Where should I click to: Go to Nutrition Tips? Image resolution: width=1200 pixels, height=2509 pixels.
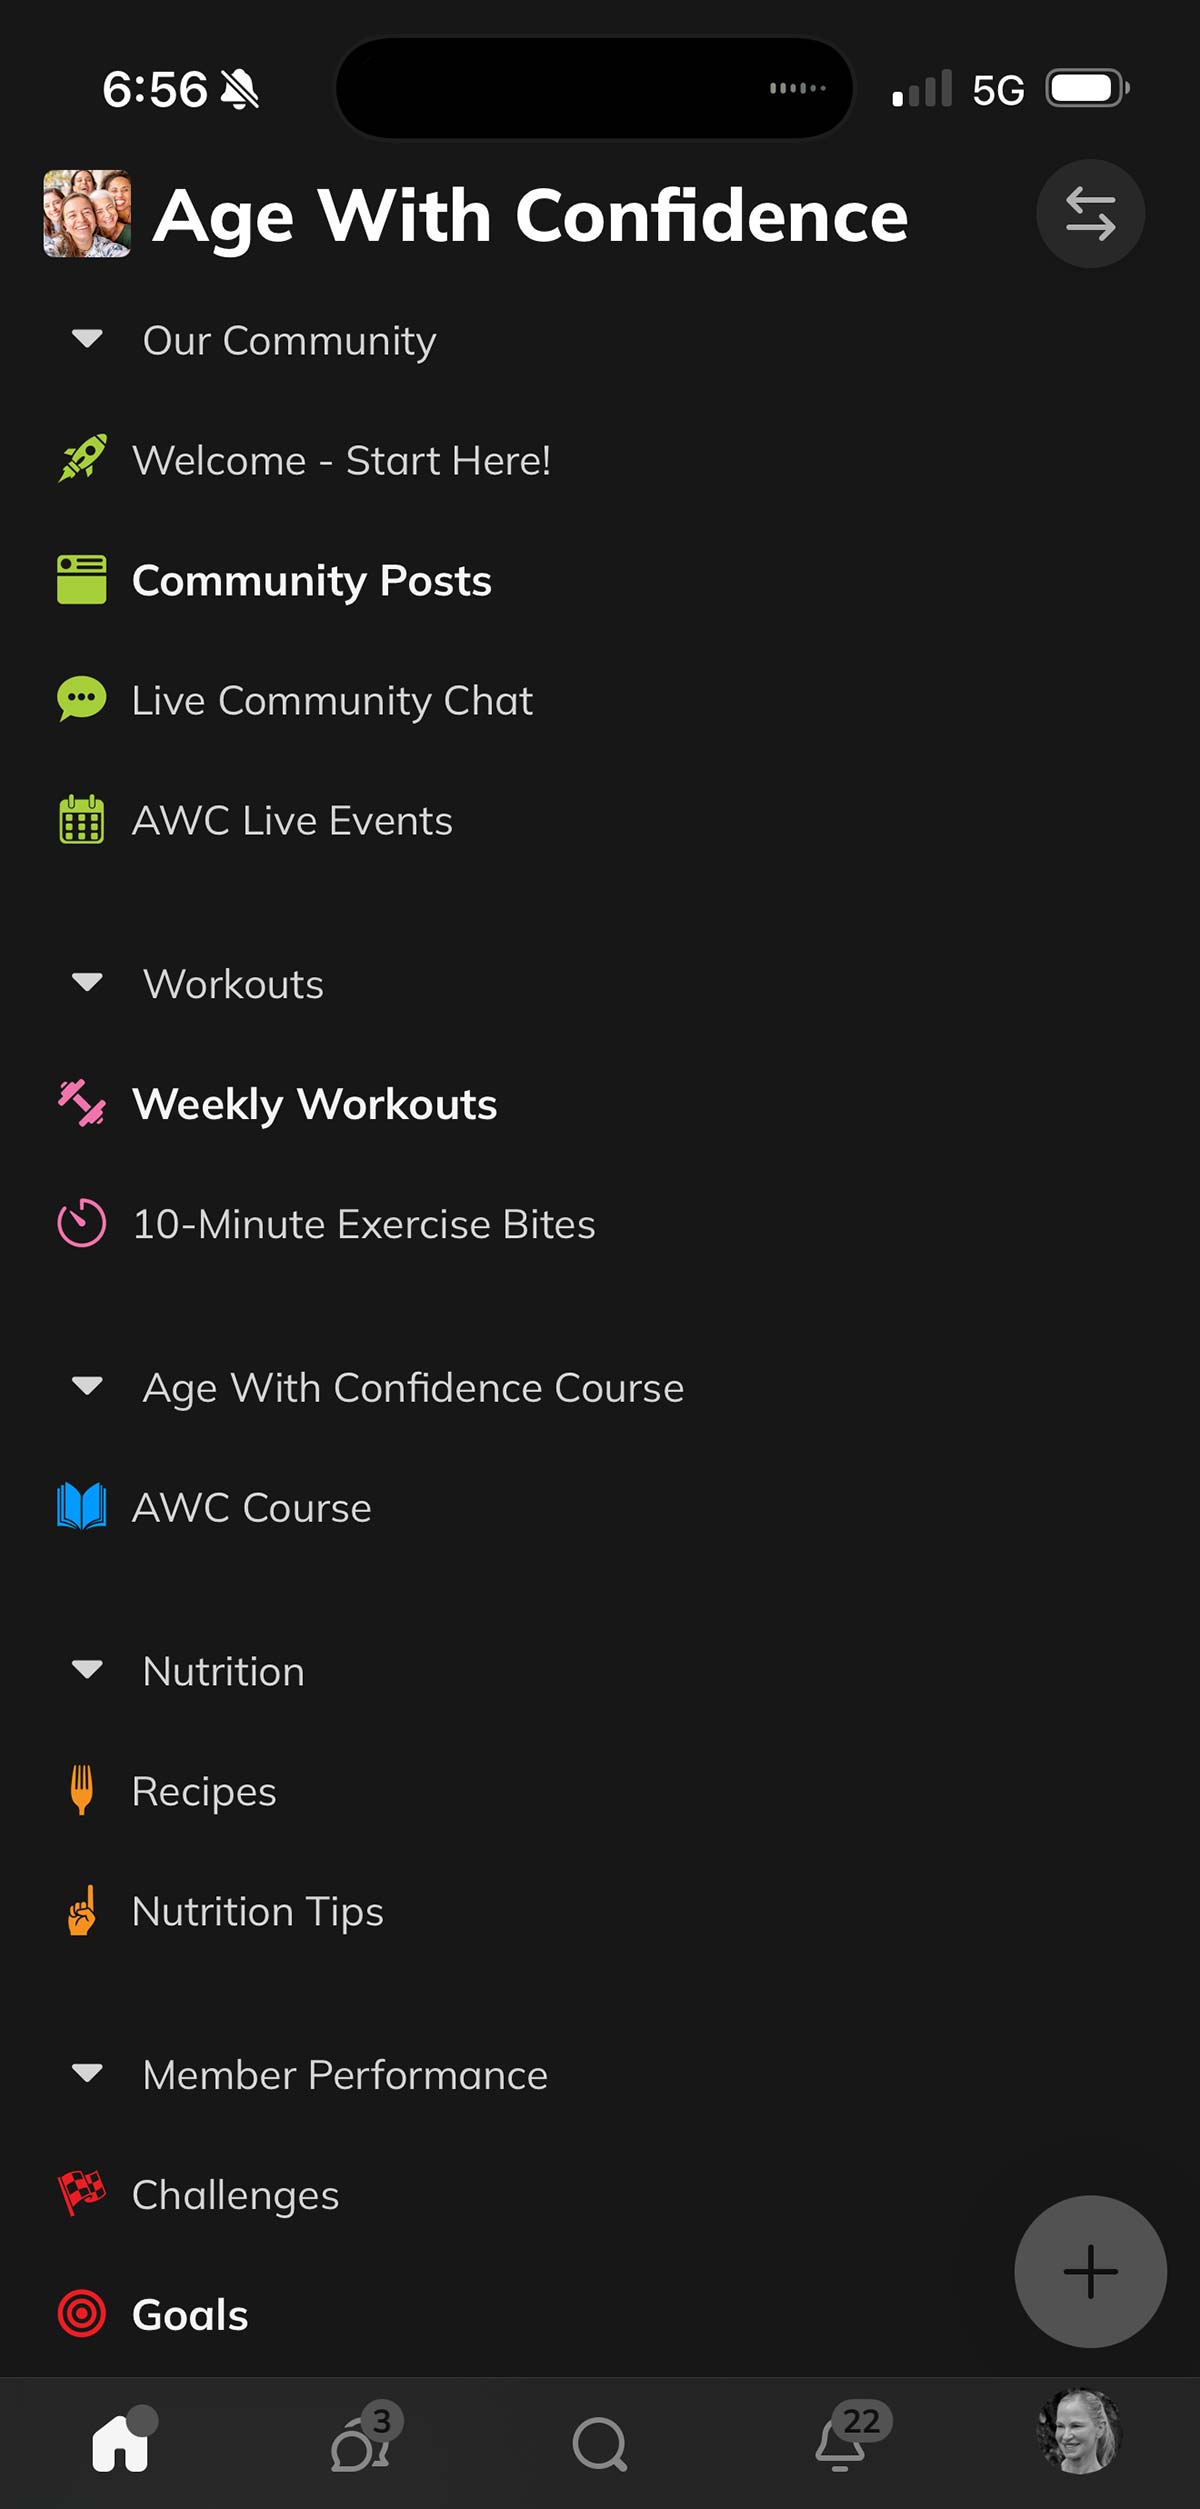coord(257,1911)
